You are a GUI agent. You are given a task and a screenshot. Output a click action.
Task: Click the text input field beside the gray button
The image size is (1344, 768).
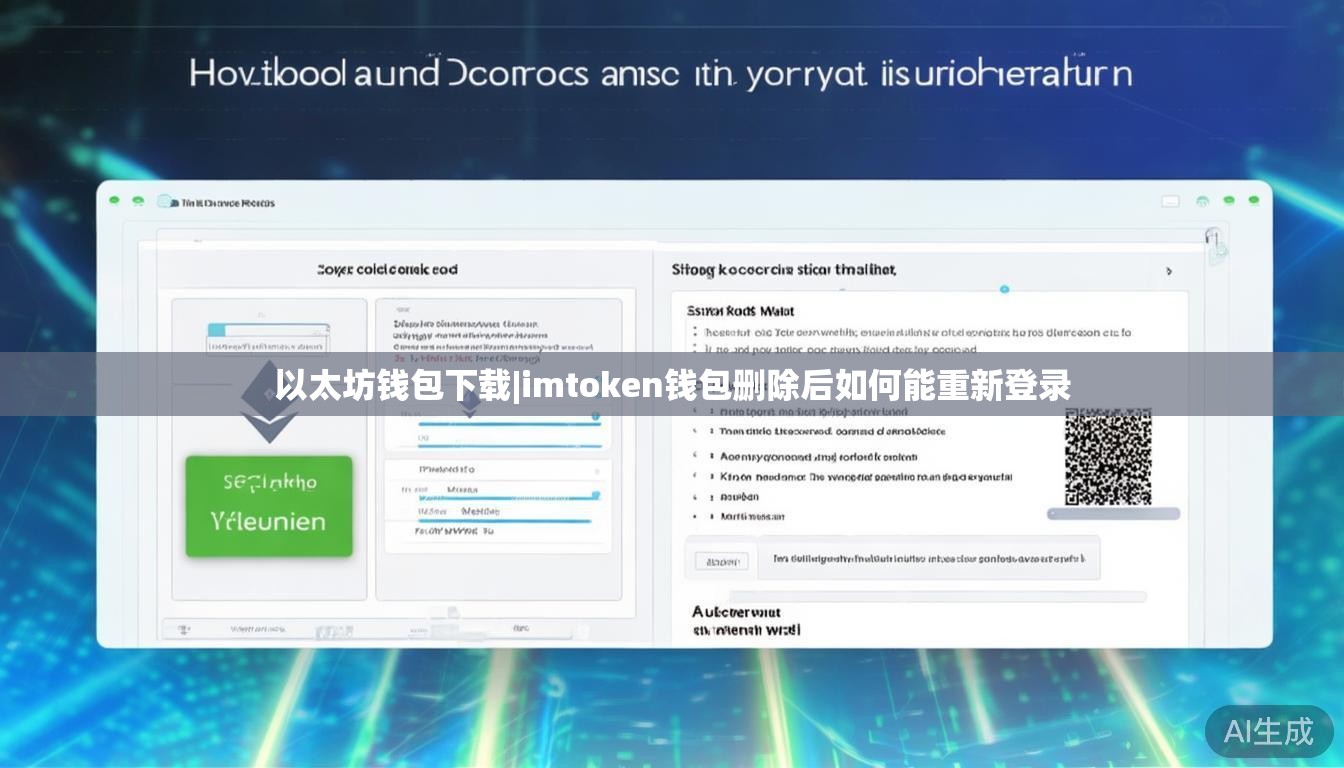click(x=928, y=560)
